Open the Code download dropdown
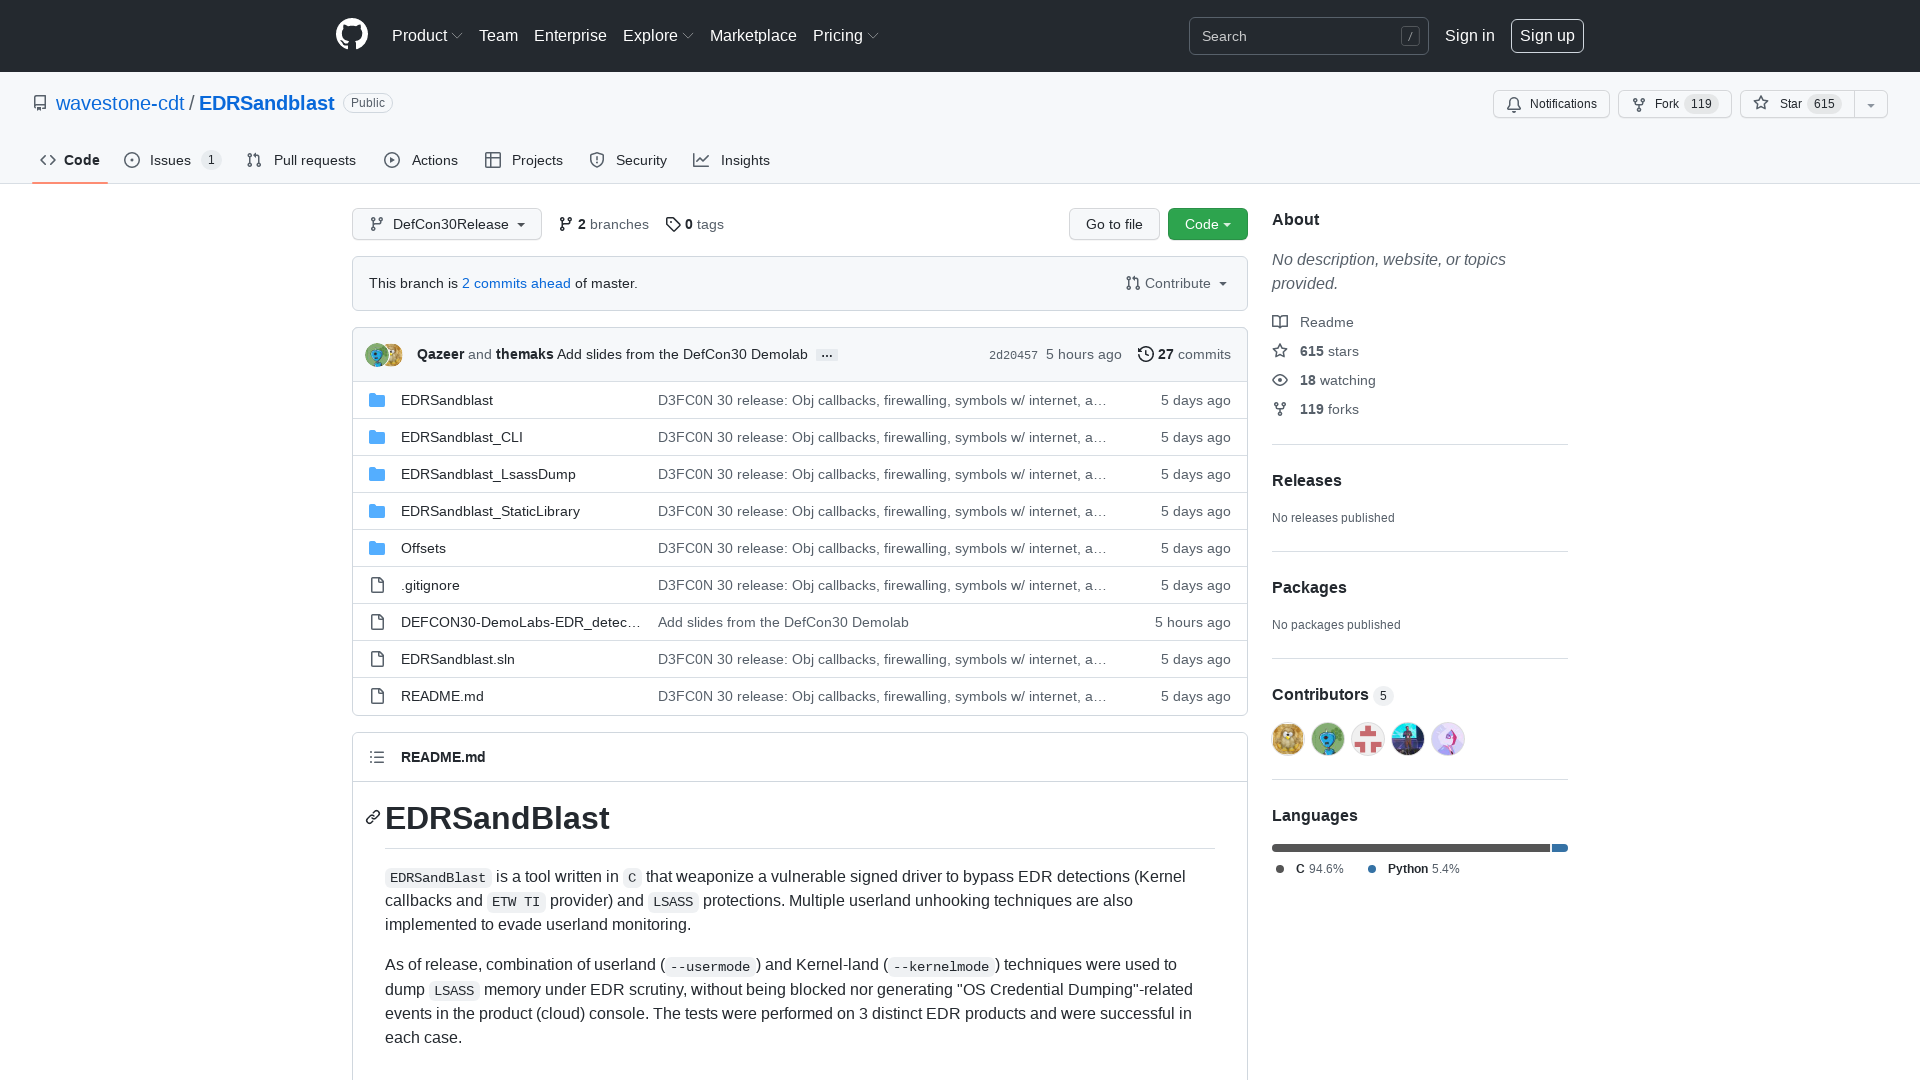 click(x=1207, y=224)
